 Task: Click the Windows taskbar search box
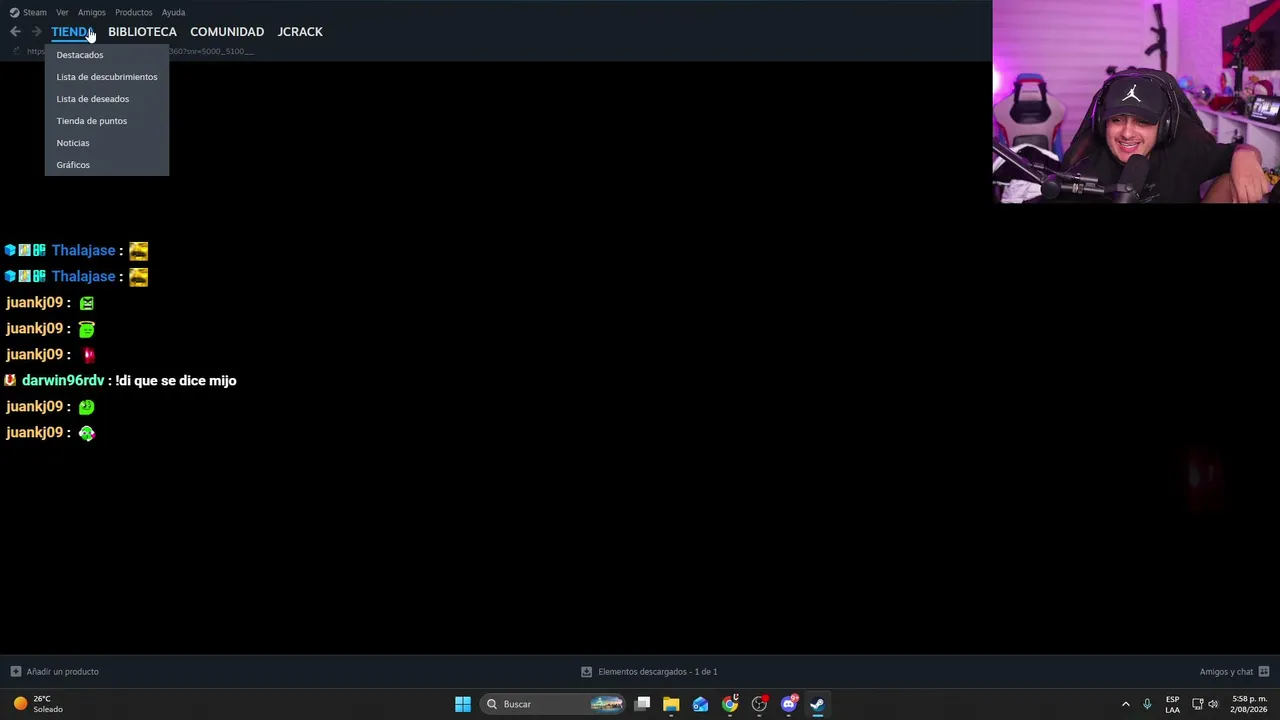tap(553, 704)
